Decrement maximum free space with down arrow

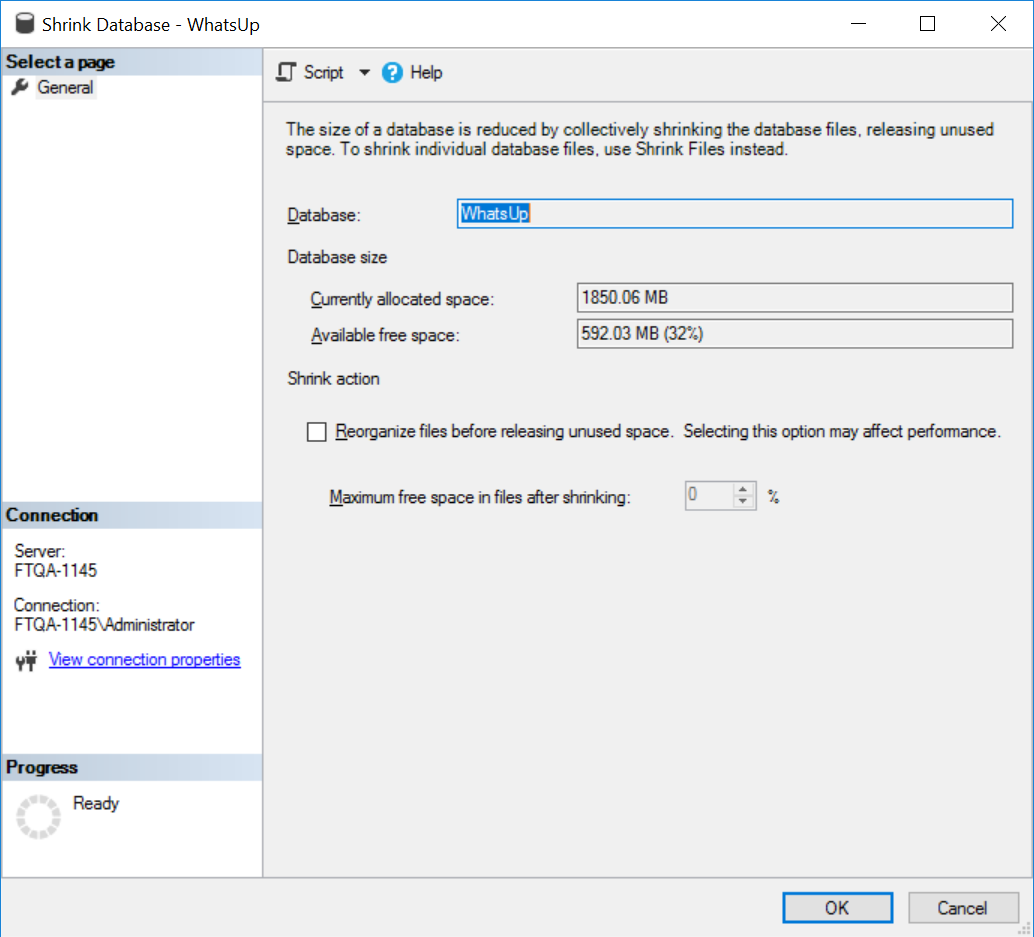coord(742,500)
